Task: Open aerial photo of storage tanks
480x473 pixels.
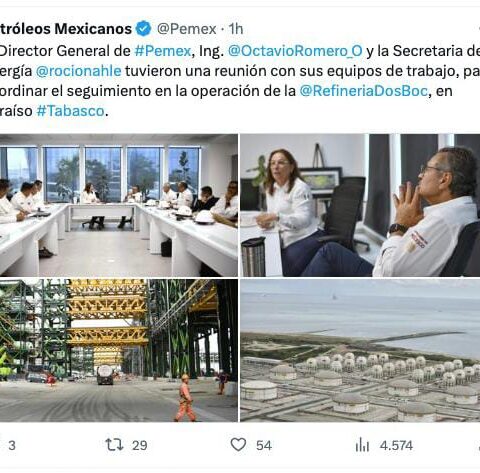Action: coord(360,351)
